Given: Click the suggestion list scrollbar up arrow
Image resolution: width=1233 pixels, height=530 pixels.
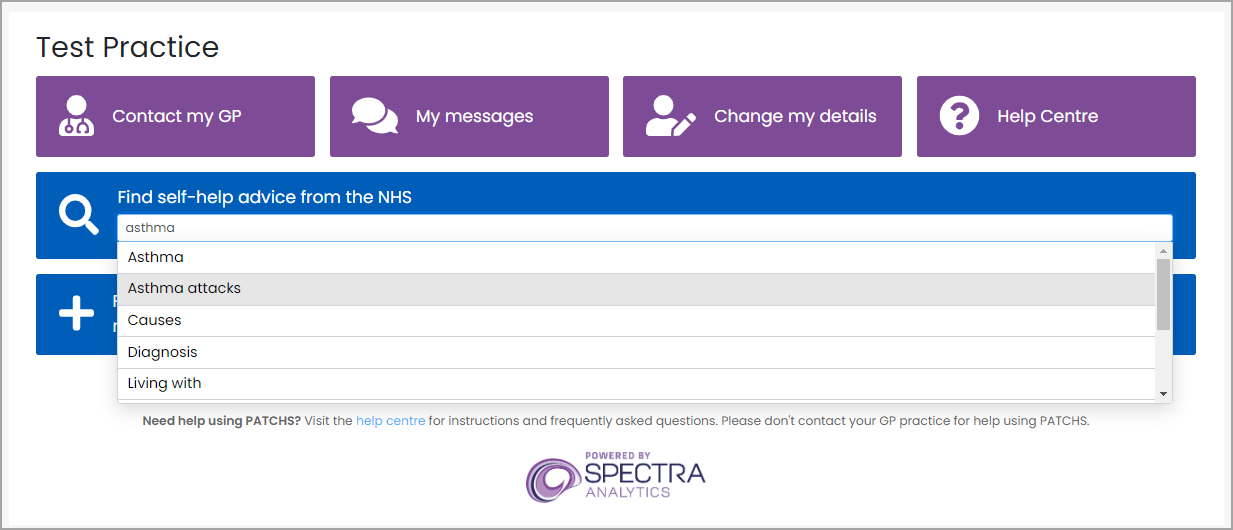Looking at the screenshot, I should [x=1164, y=250].
